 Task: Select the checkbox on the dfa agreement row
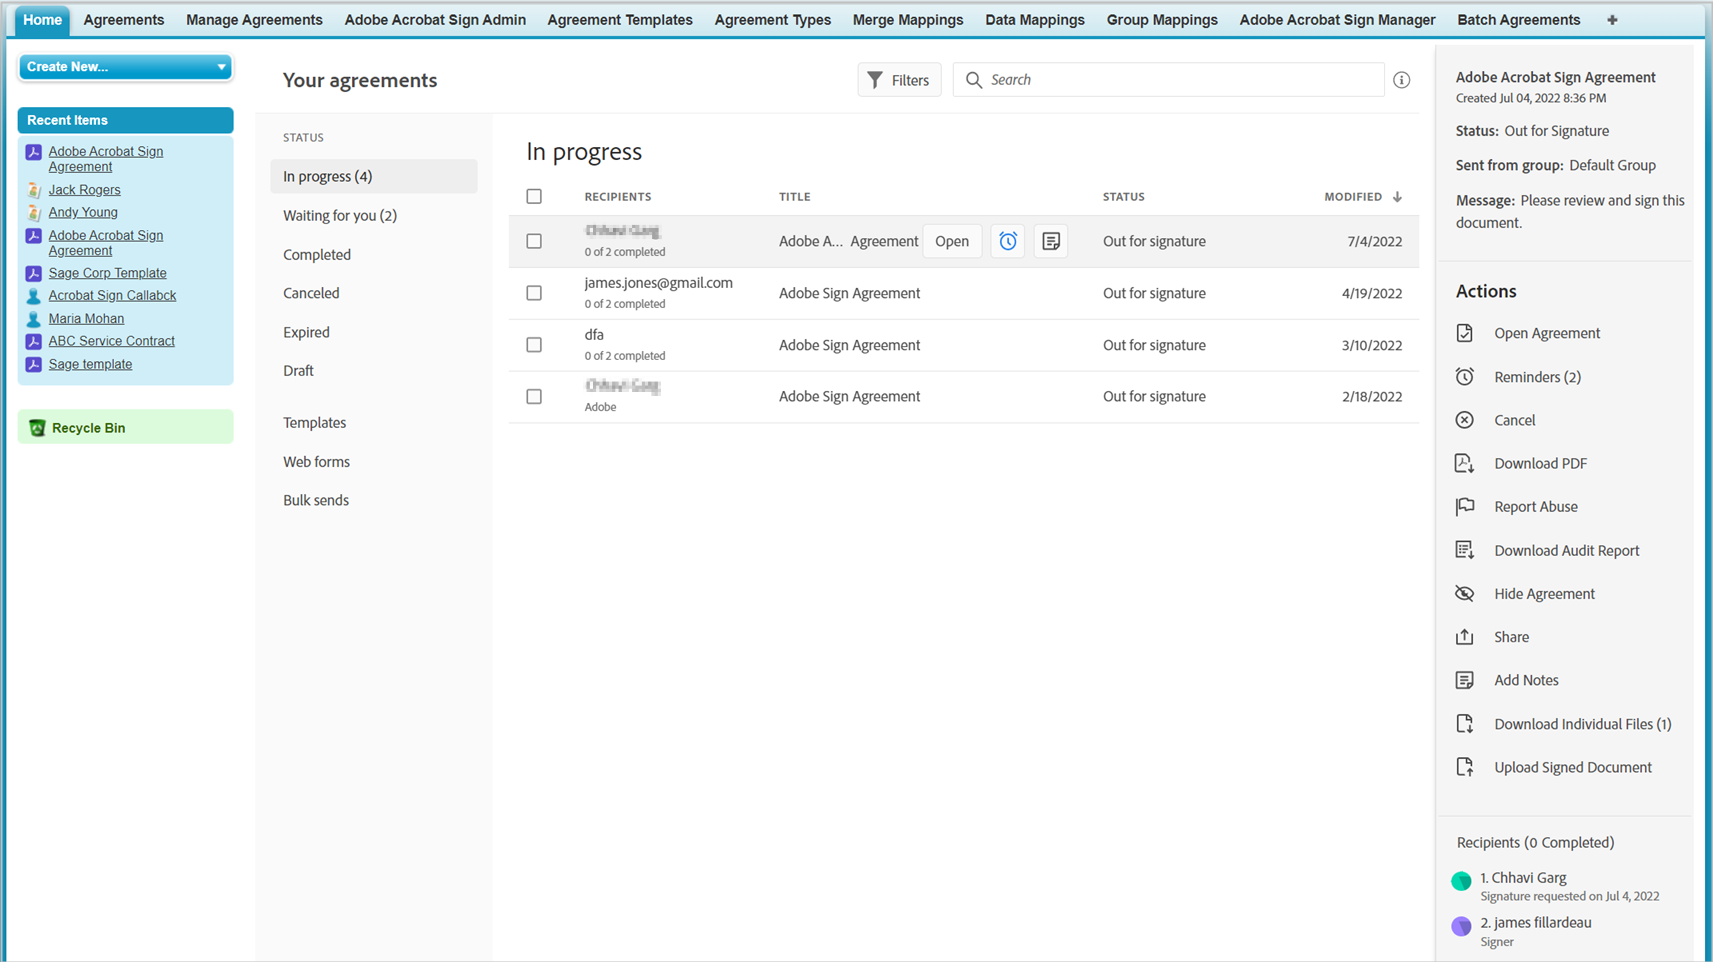(x=533, y=344)
